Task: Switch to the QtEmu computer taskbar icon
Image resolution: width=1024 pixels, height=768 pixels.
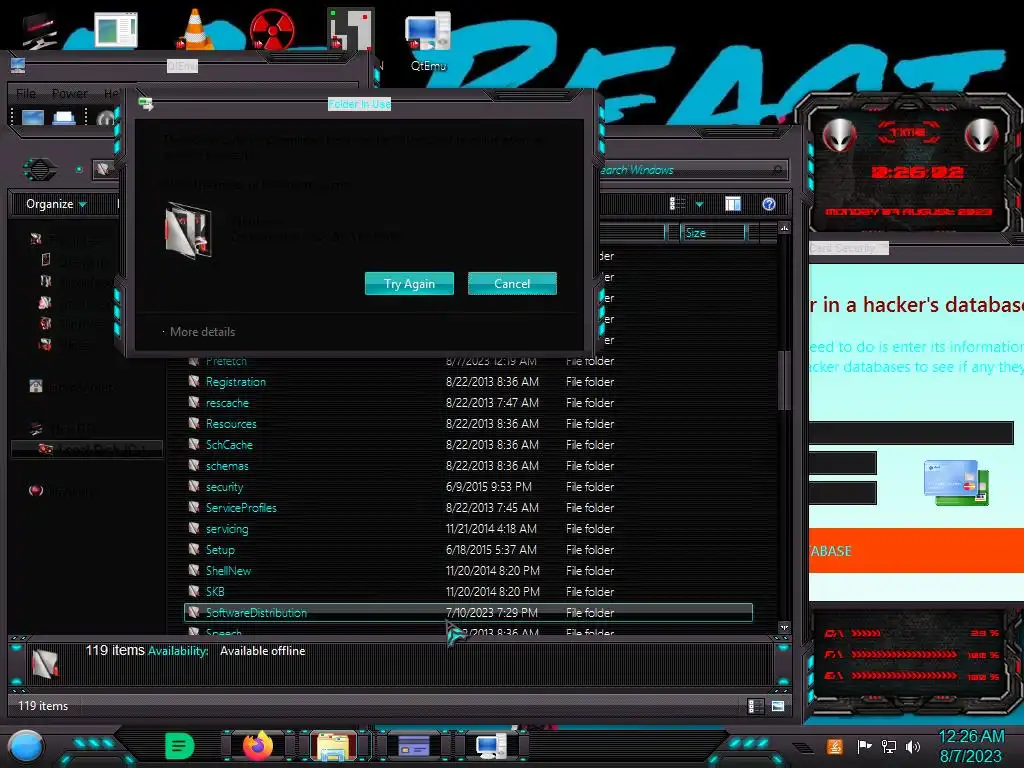Action: [x=490, y=746]
